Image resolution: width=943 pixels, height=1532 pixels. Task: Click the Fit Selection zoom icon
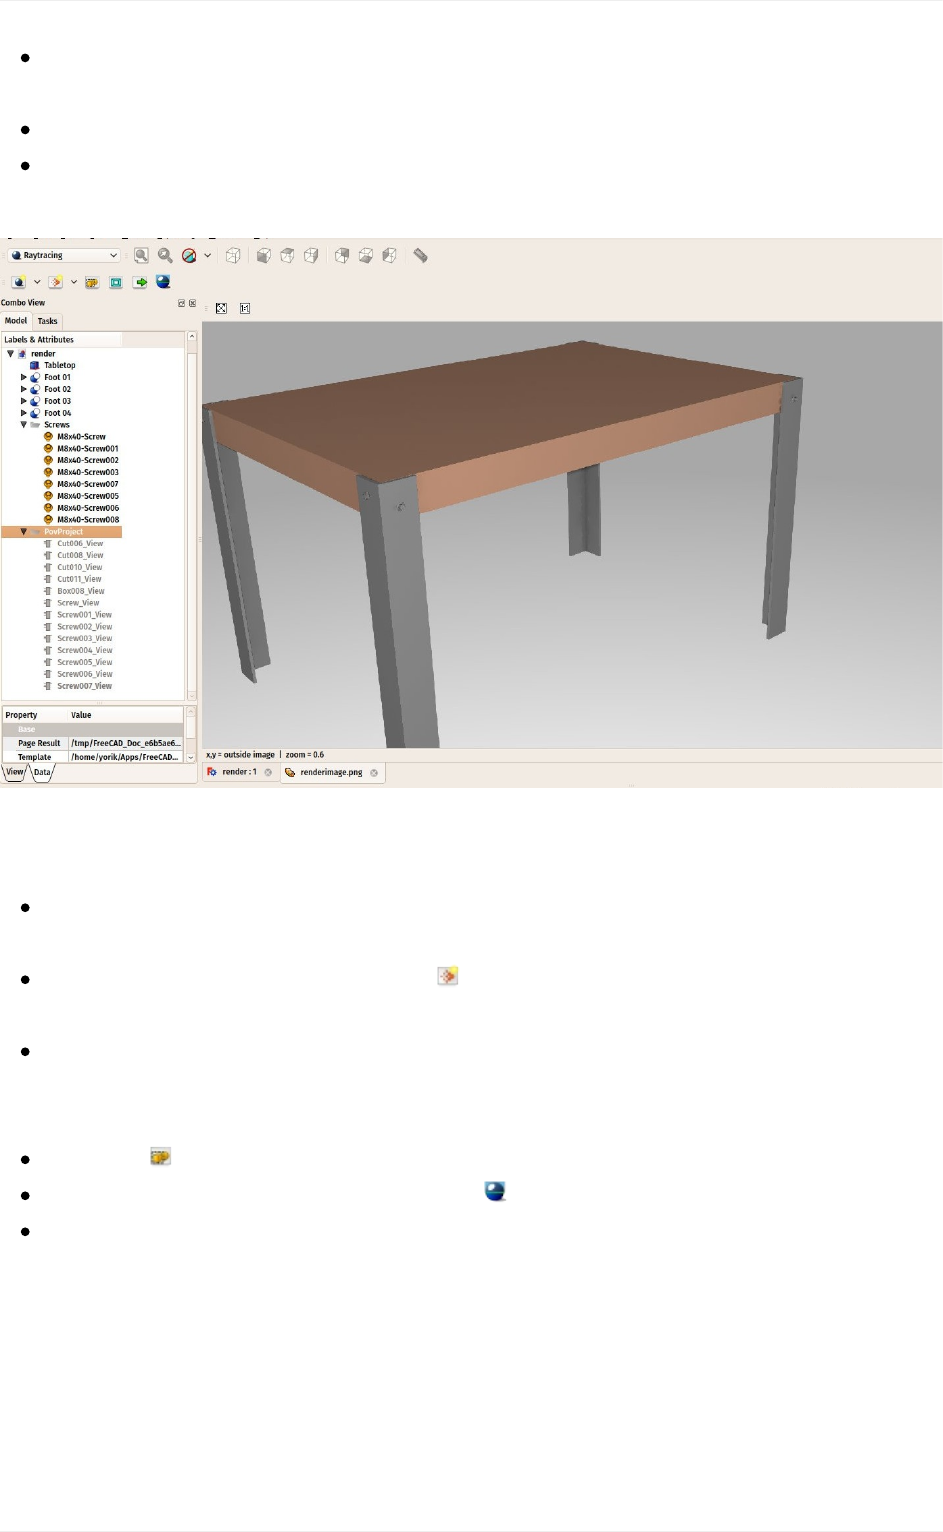point(165,256)
